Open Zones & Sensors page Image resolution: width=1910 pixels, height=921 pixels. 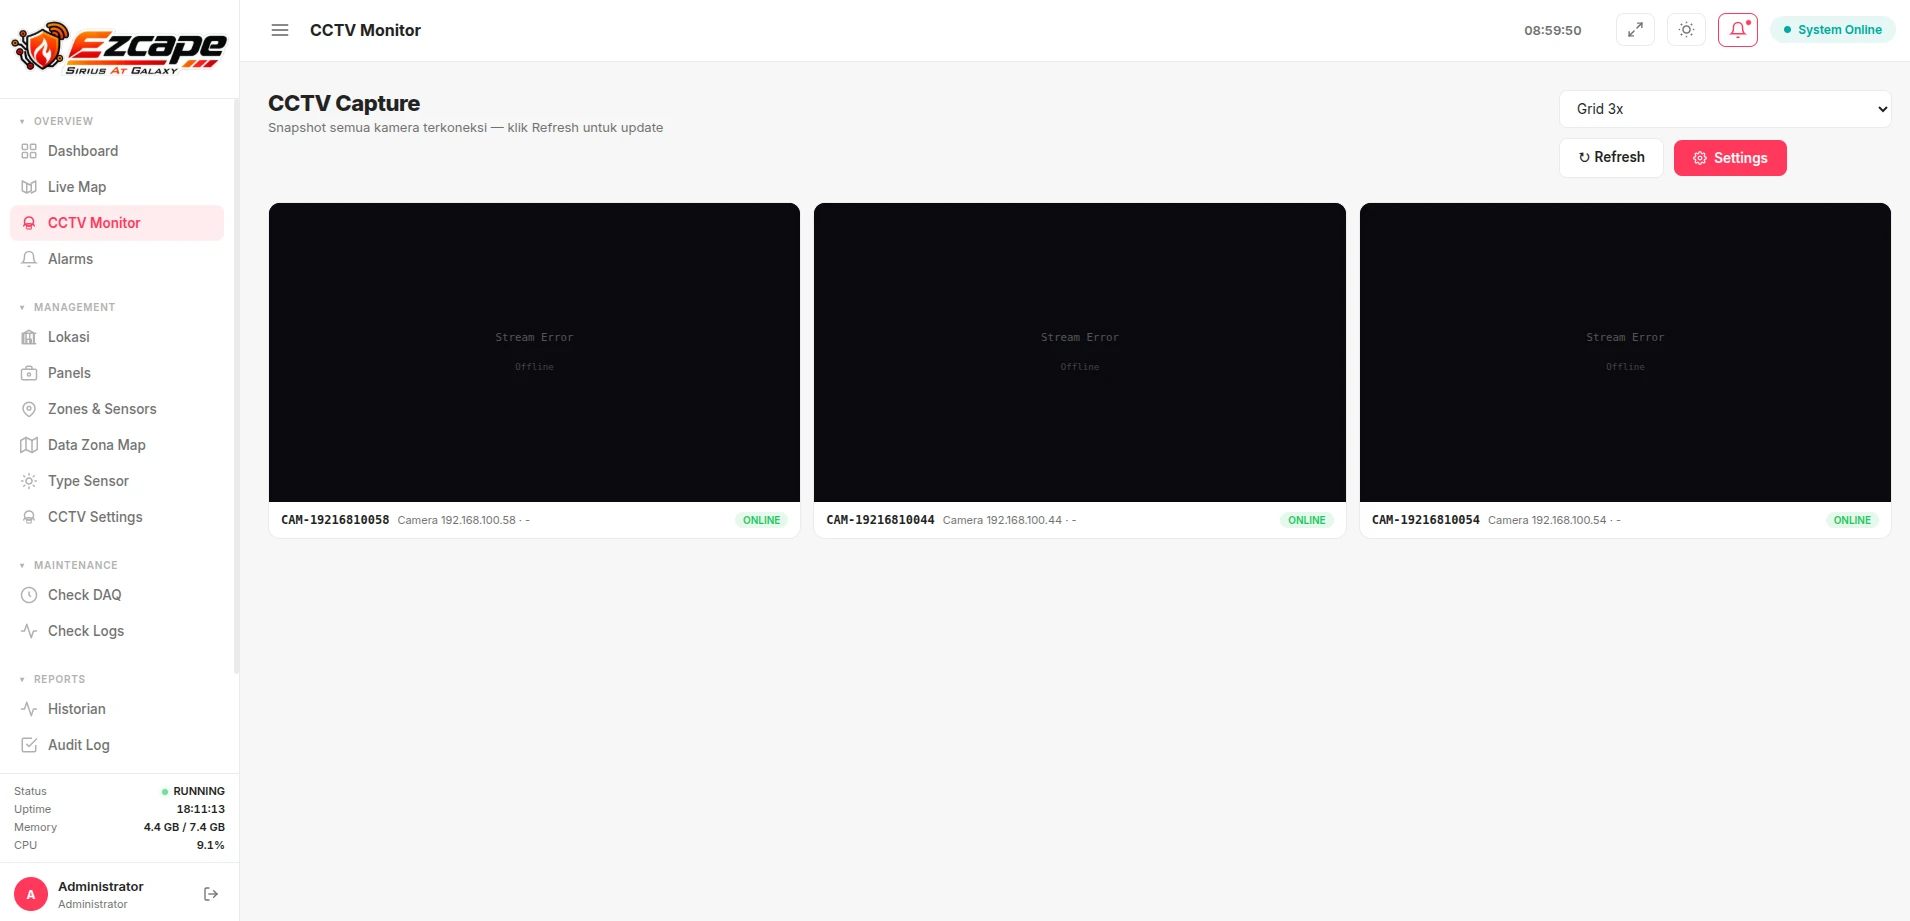pyautogui.click(x=117, y=409)
